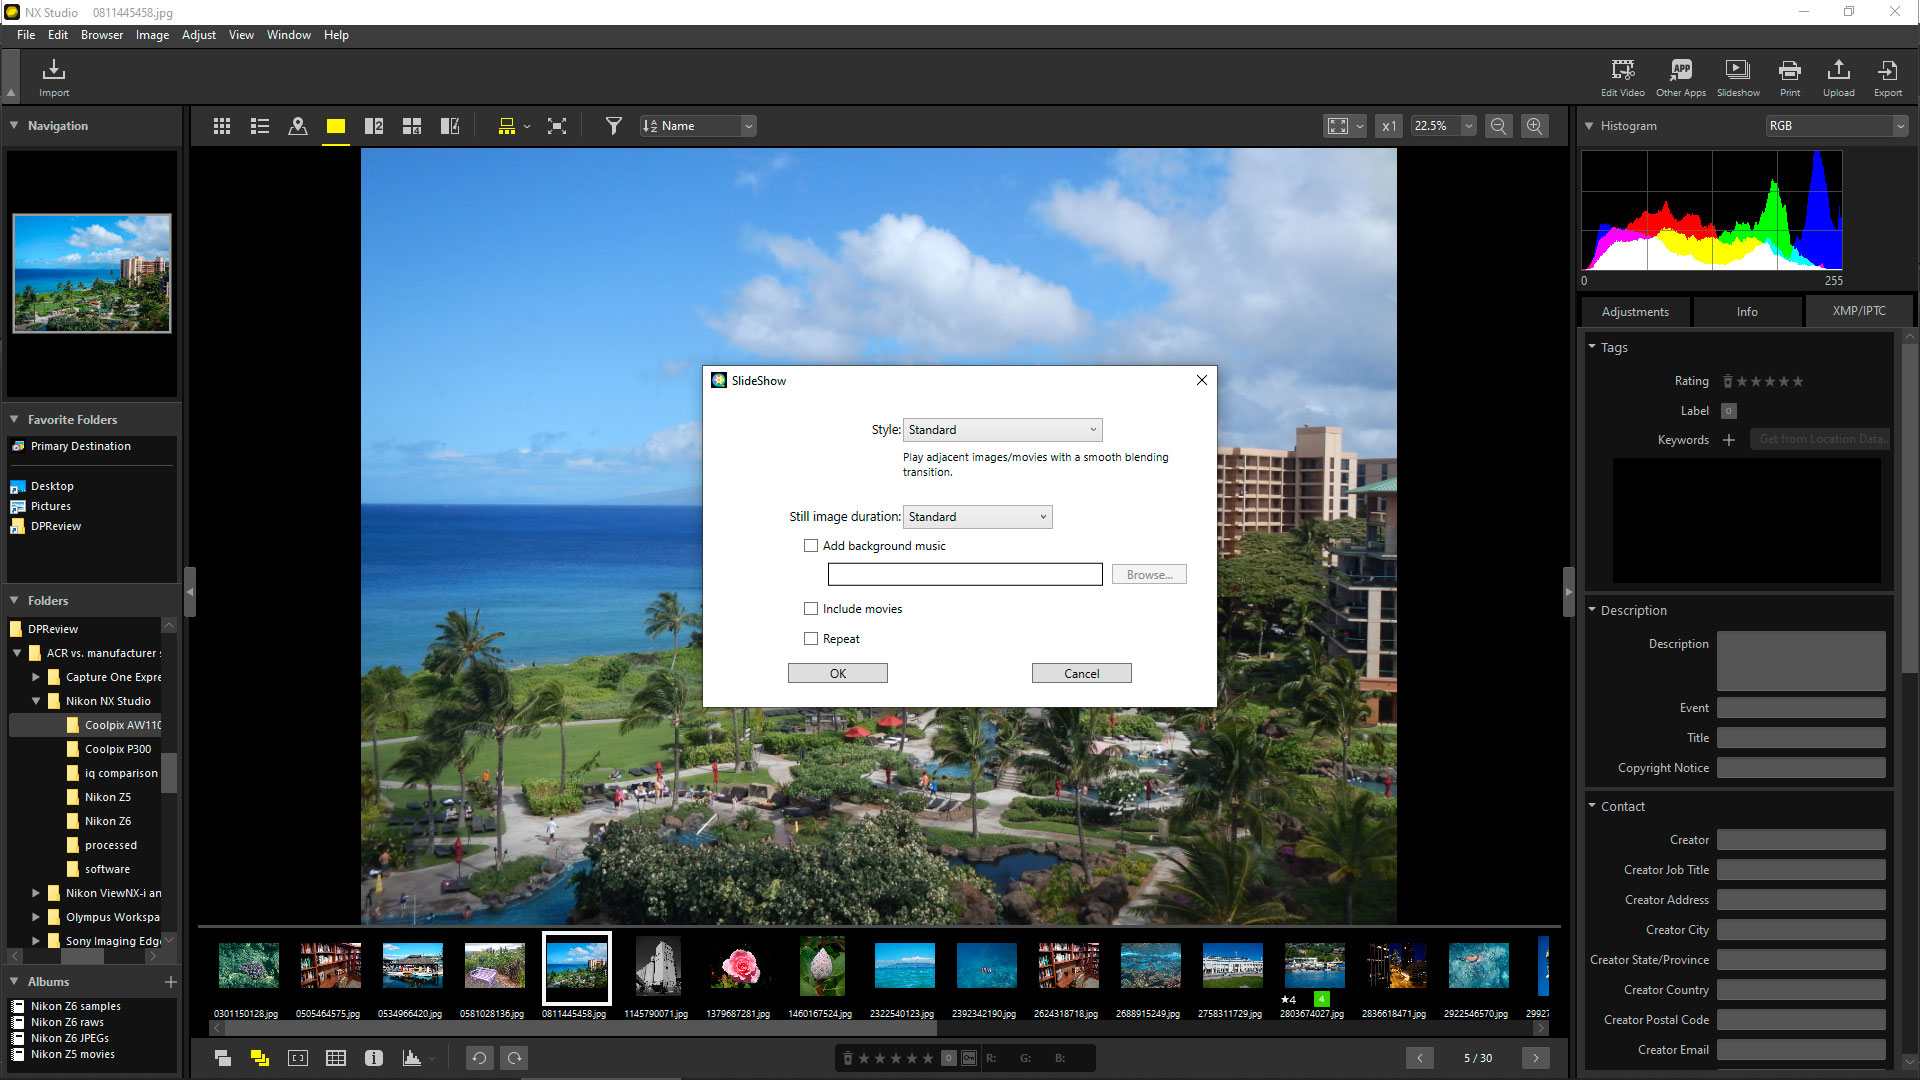1920x1080 pixels.
Task: Open the Window menu
Action: [x=289, y=35]
